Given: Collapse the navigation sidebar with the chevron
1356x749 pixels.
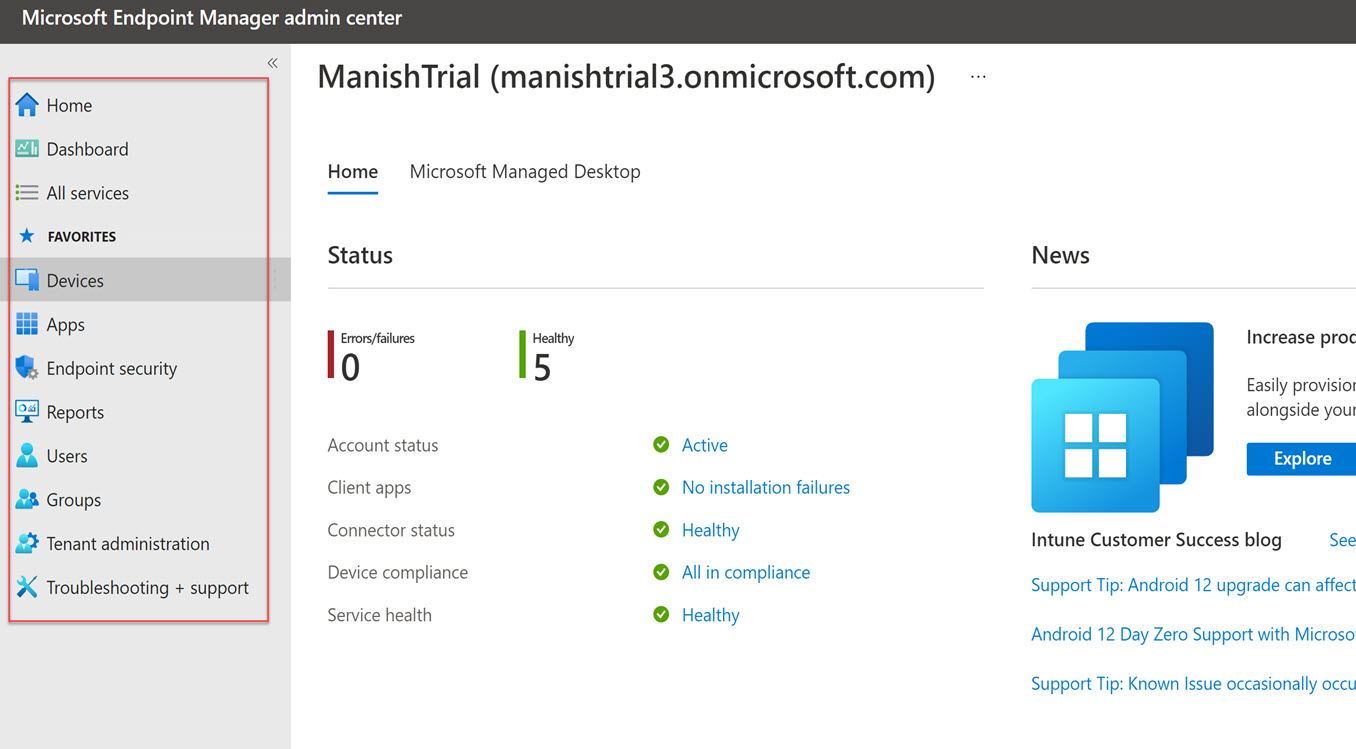Looking at the screenshot, I should click(271, 61).
